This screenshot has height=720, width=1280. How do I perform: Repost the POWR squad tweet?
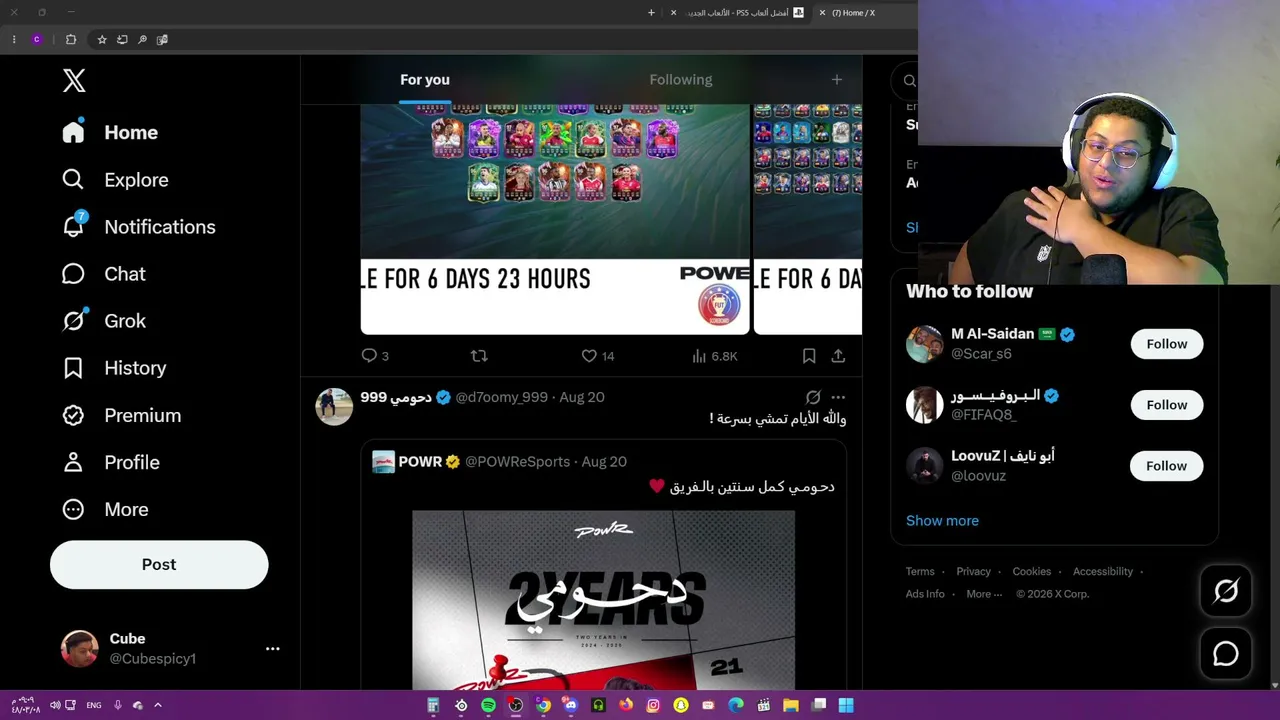[x=479, y=356]
